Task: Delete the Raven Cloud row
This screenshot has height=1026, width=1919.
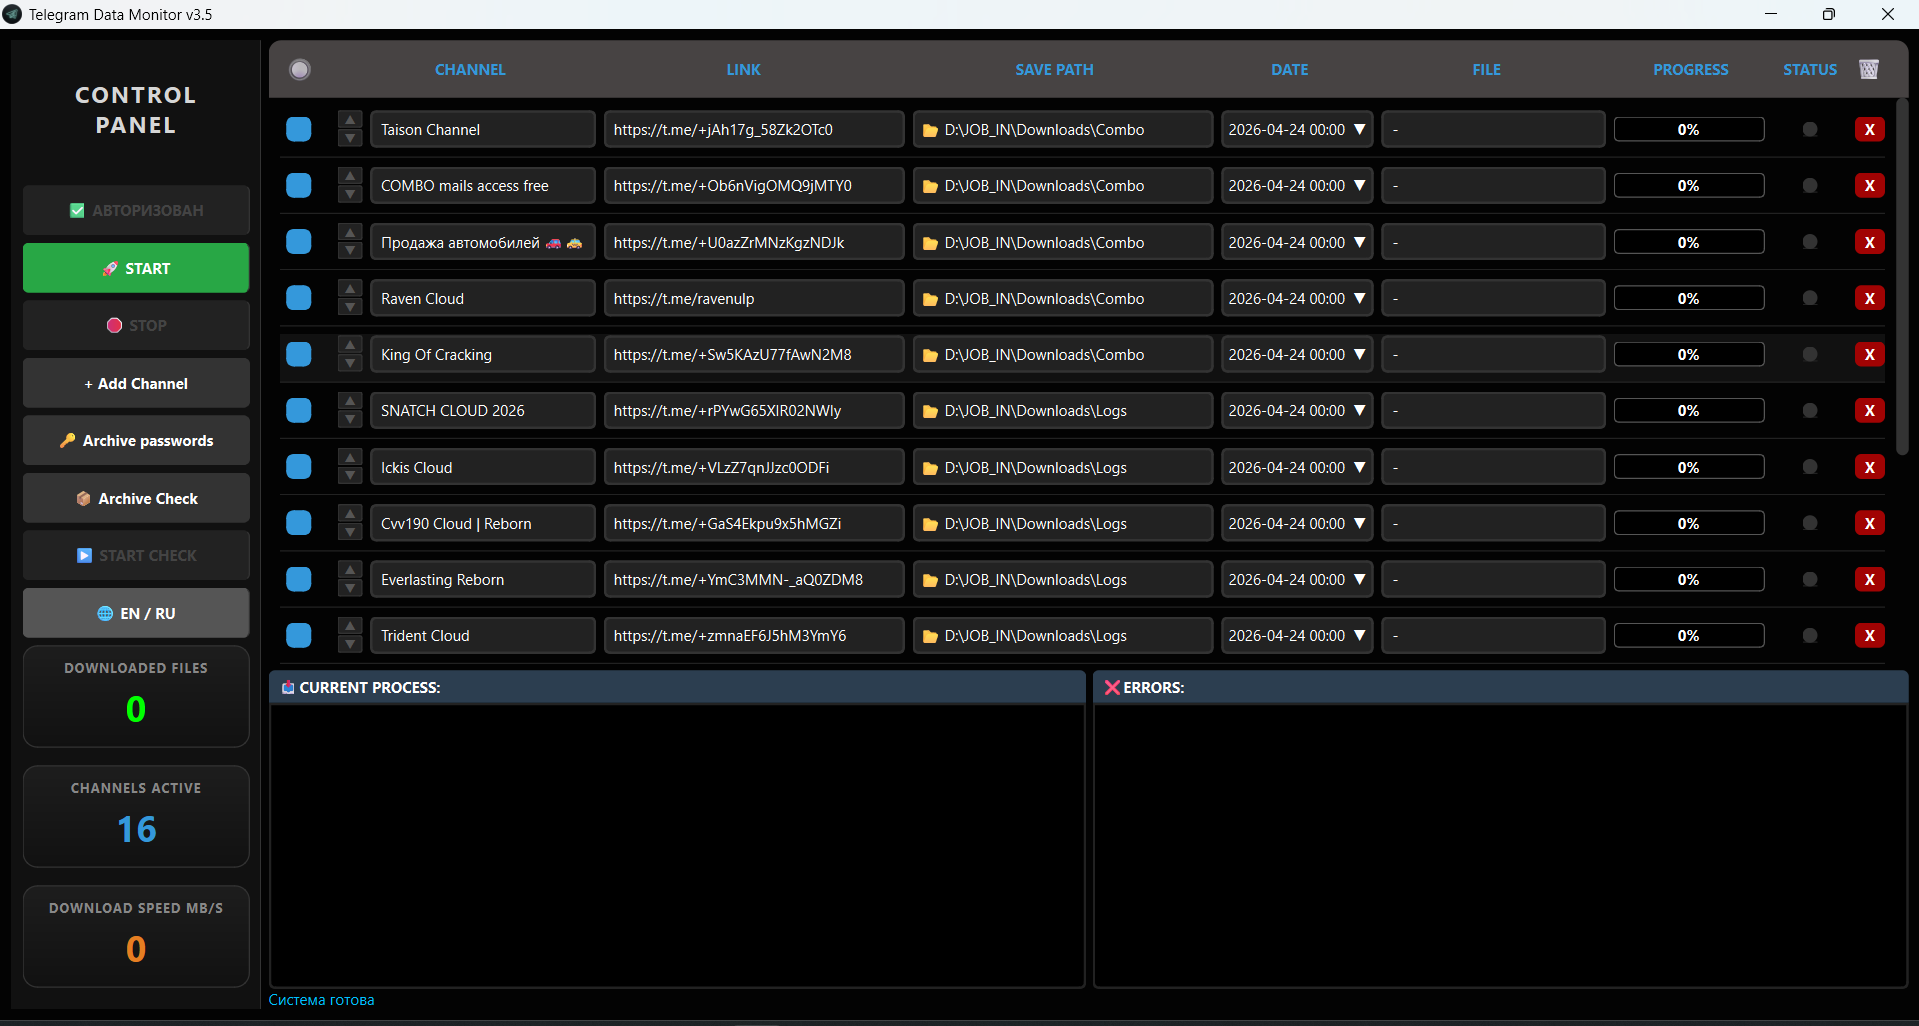Action: [x=1869, y=298]
